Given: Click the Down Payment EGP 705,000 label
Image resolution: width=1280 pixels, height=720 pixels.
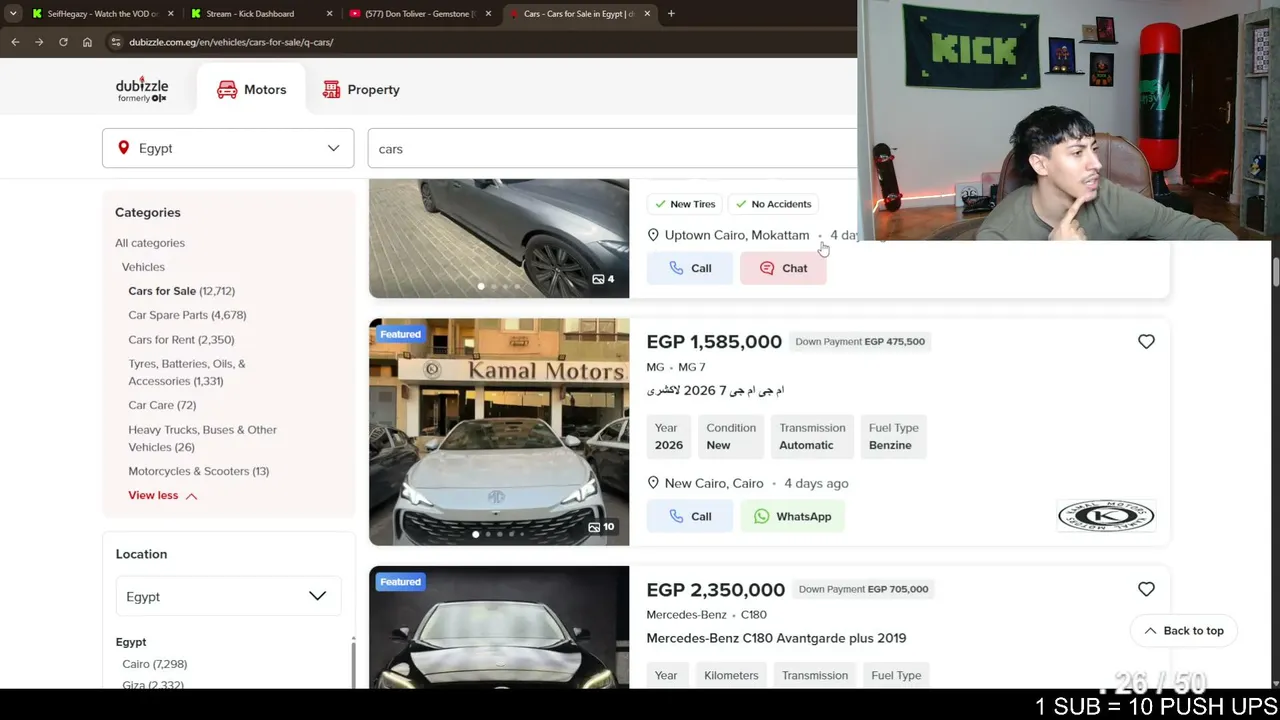Looking at the screenshot, I should click(864, 589).
